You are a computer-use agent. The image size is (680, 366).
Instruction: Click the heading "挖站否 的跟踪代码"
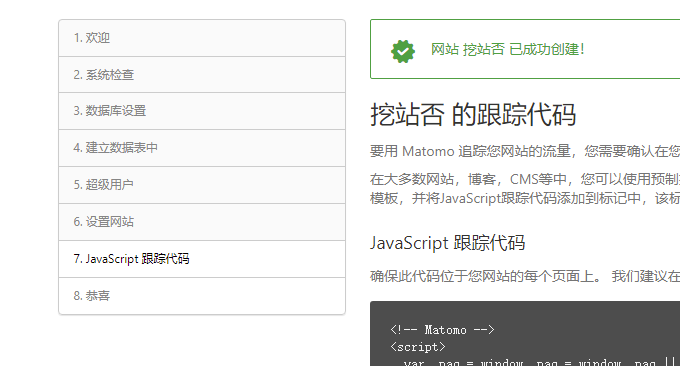[x=473, y=115]
